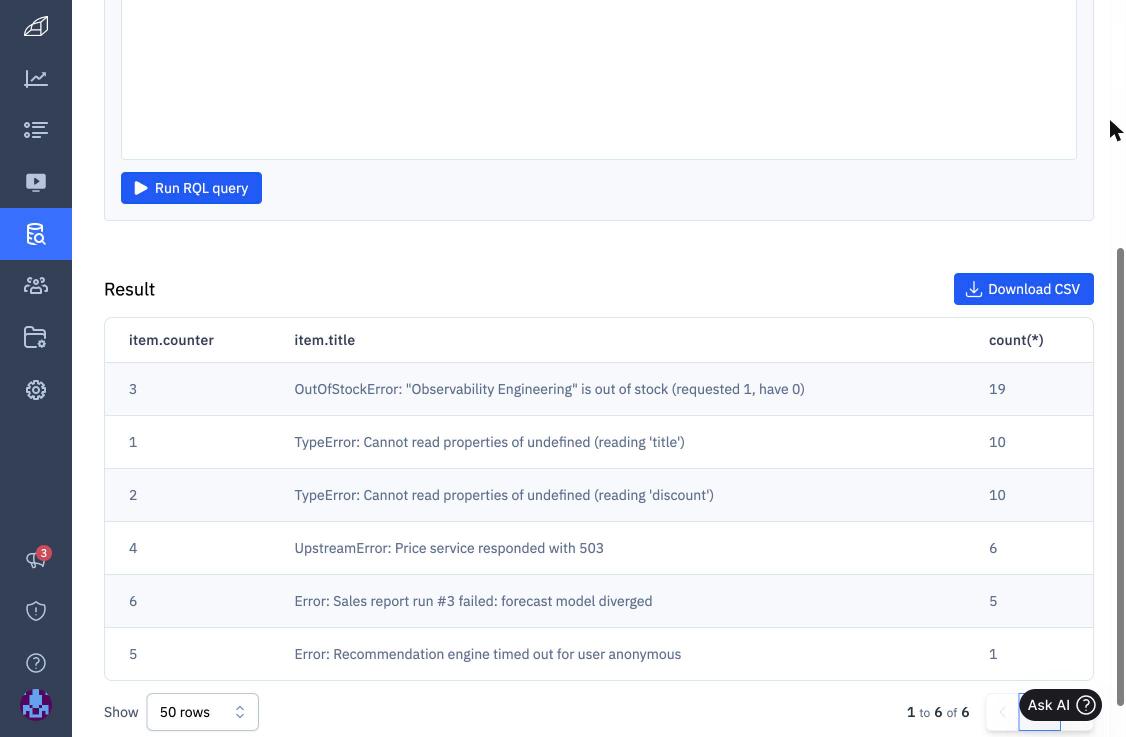
Task: Open the Ask AI assistant button
Action: (1060, 705)
